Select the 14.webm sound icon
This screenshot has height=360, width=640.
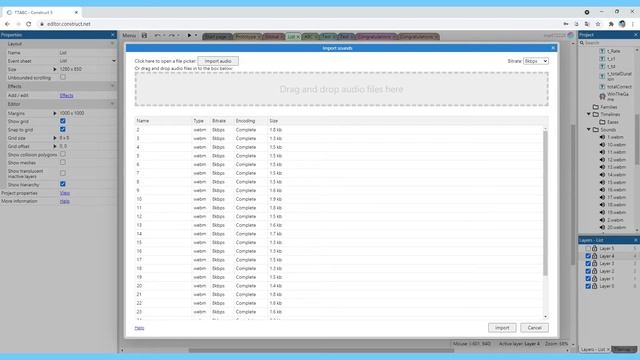[602, 175]
